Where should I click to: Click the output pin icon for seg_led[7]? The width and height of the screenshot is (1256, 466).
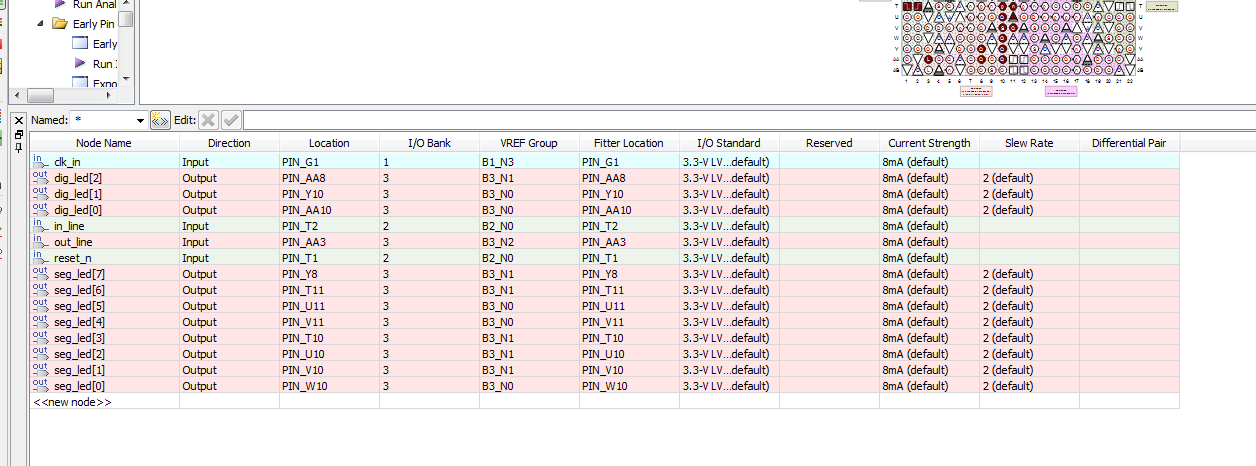click(x=40, y=273)
